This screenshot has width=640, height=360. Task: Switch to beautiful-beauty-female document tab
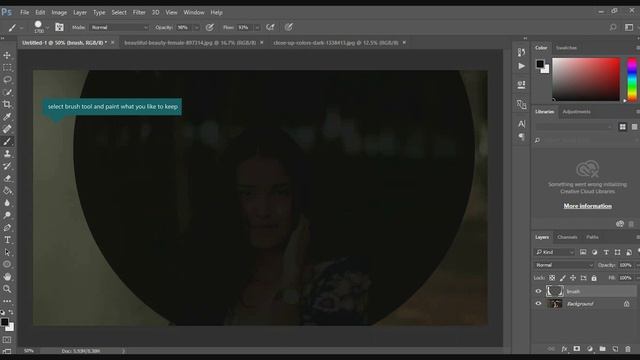coord(190,42)
